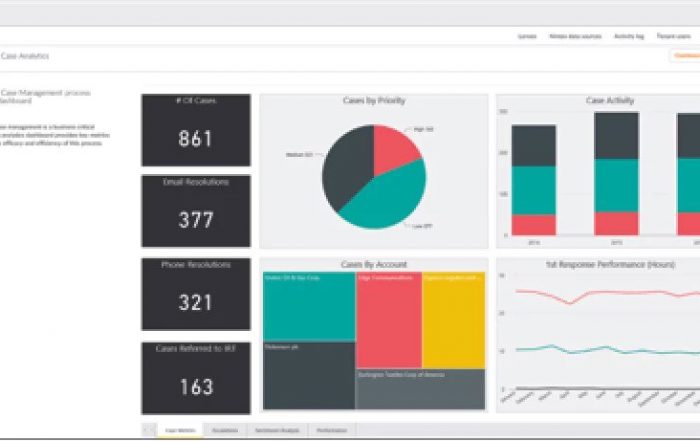Open the Case Metrics report tab
Image resolution: width=700 pixels, height=441 pixels.
[180, 430]
